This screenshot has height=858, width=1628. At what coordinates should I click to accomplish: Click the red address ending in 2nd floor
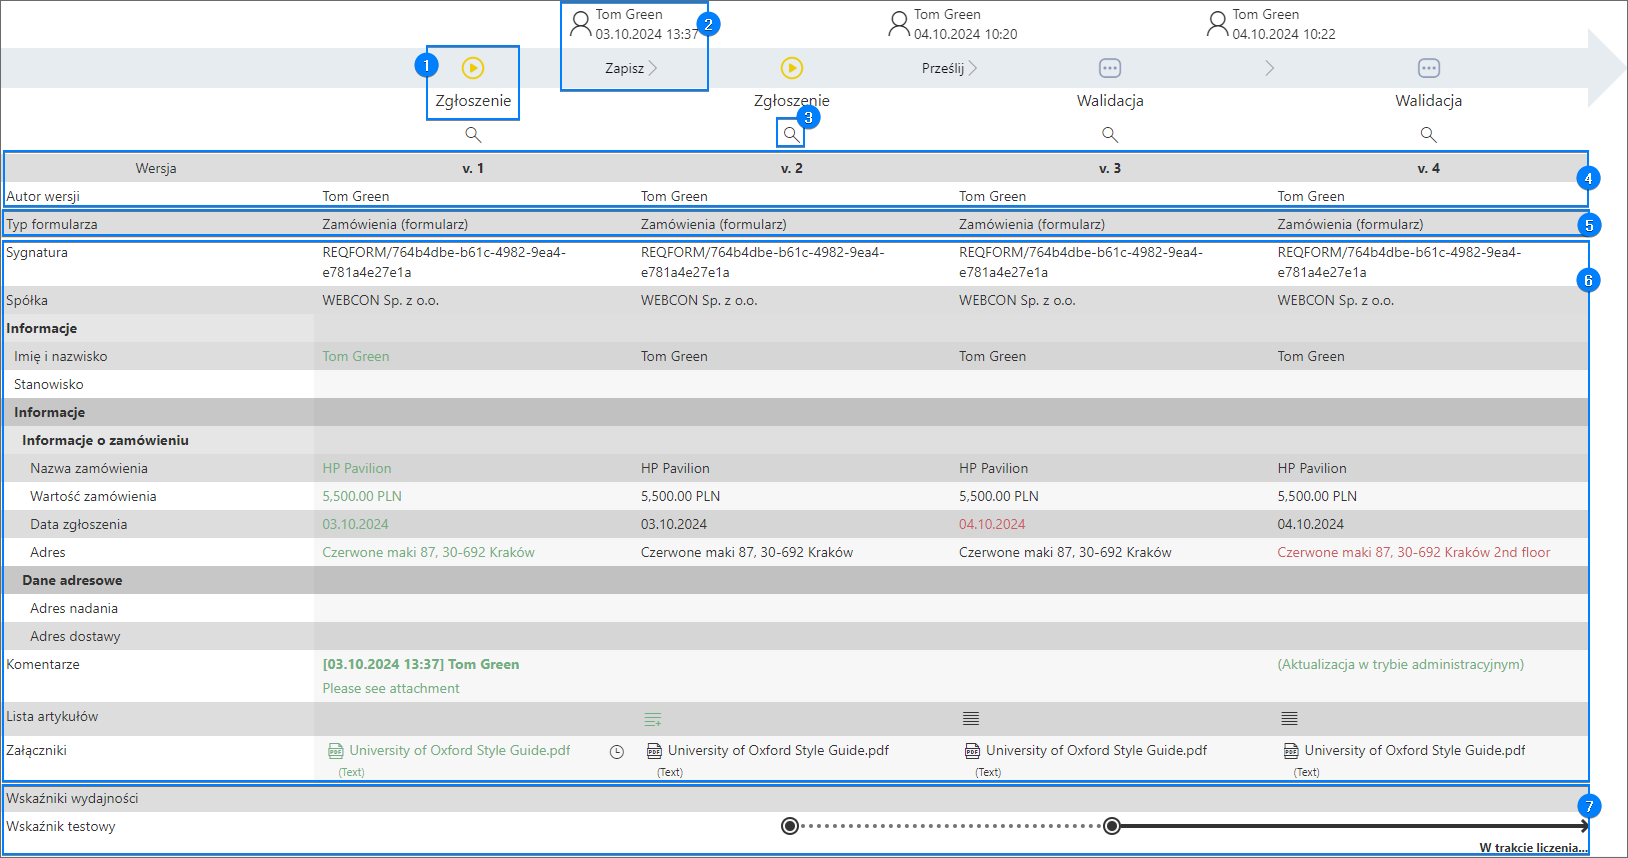[x=1414, y=552]
